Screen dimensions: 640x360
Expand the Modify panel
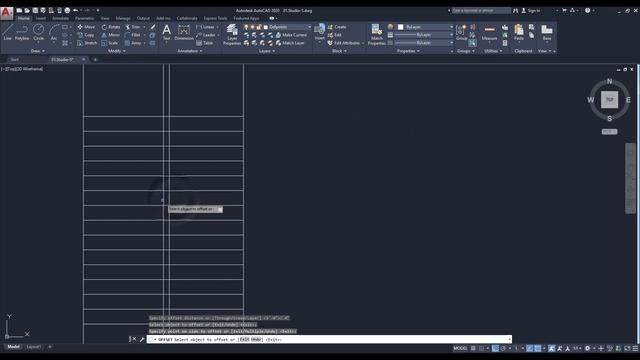(x=117, y=51)
